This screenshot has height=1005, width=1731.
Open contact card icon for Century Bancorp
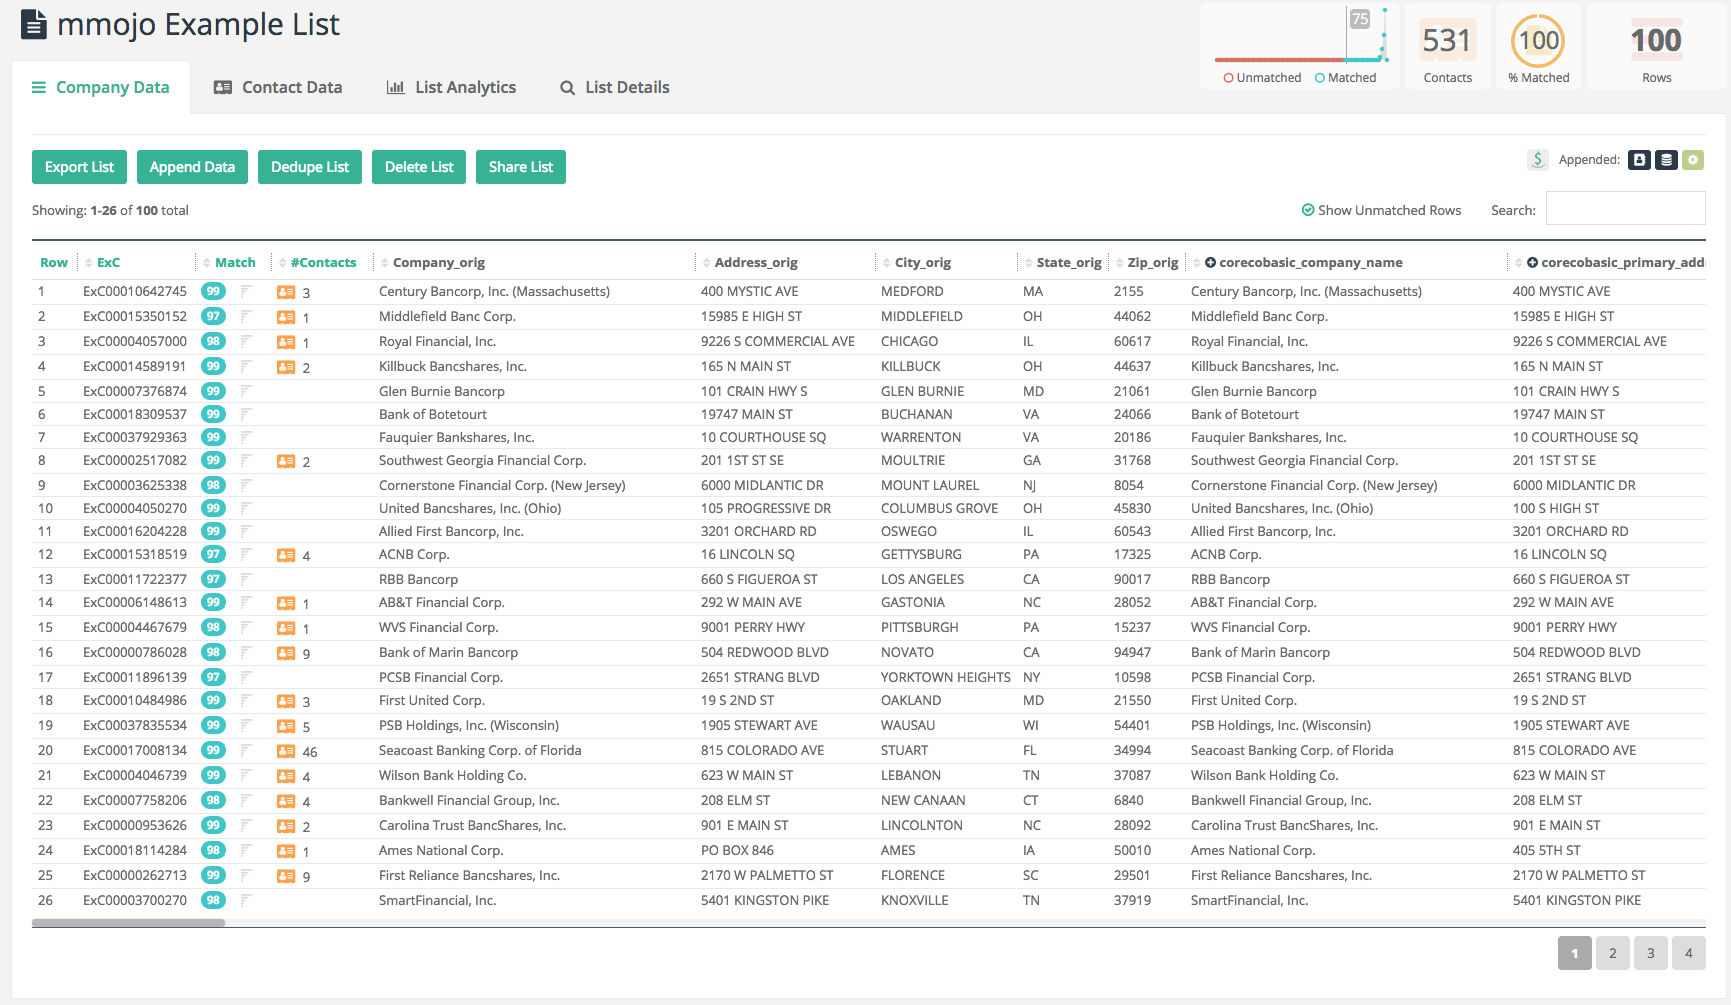coord(286,293)
